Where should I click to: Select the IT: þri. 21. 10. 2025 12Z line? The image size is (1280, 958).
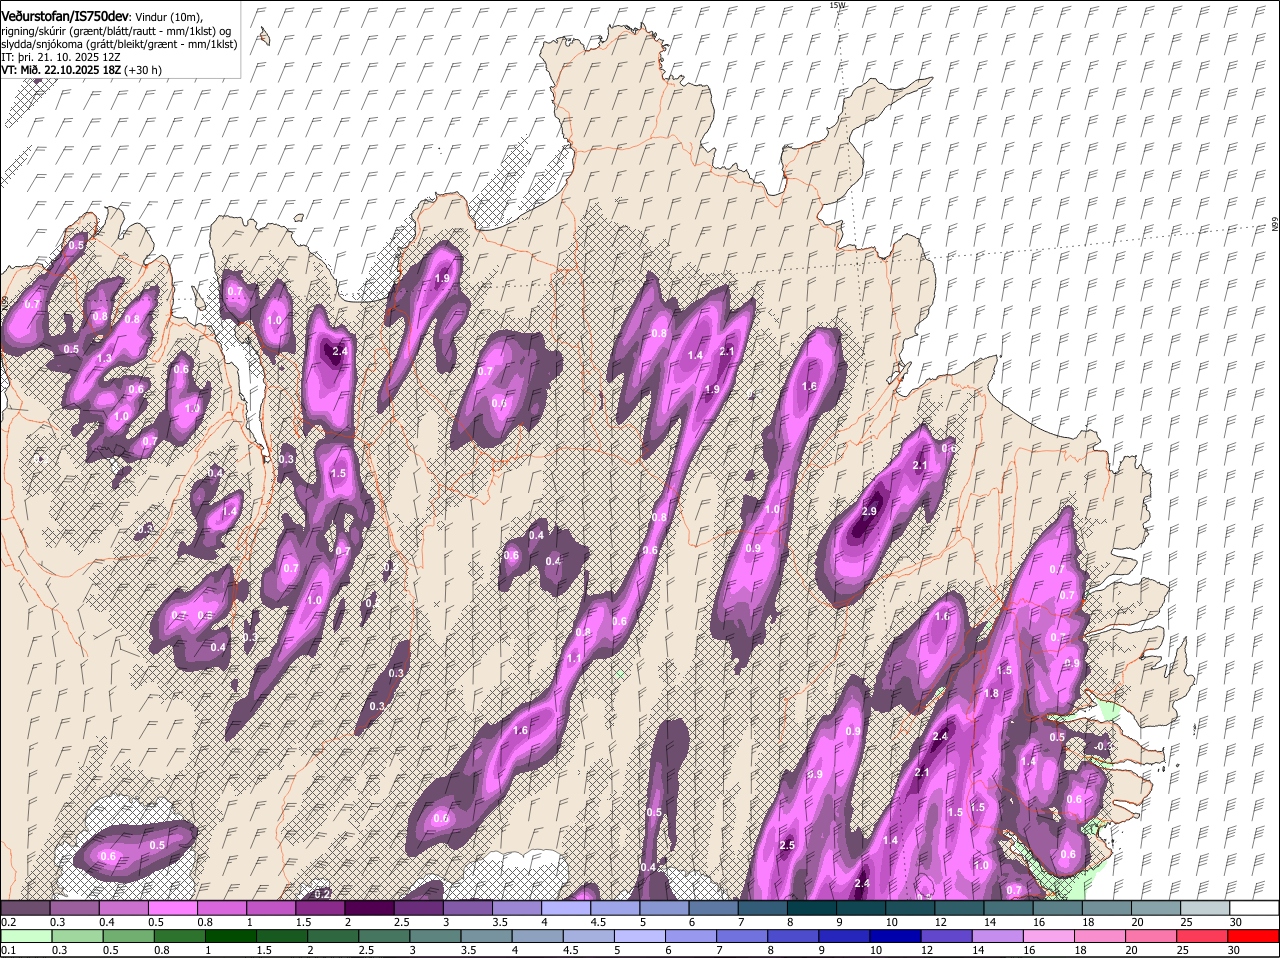coord(60,57)
